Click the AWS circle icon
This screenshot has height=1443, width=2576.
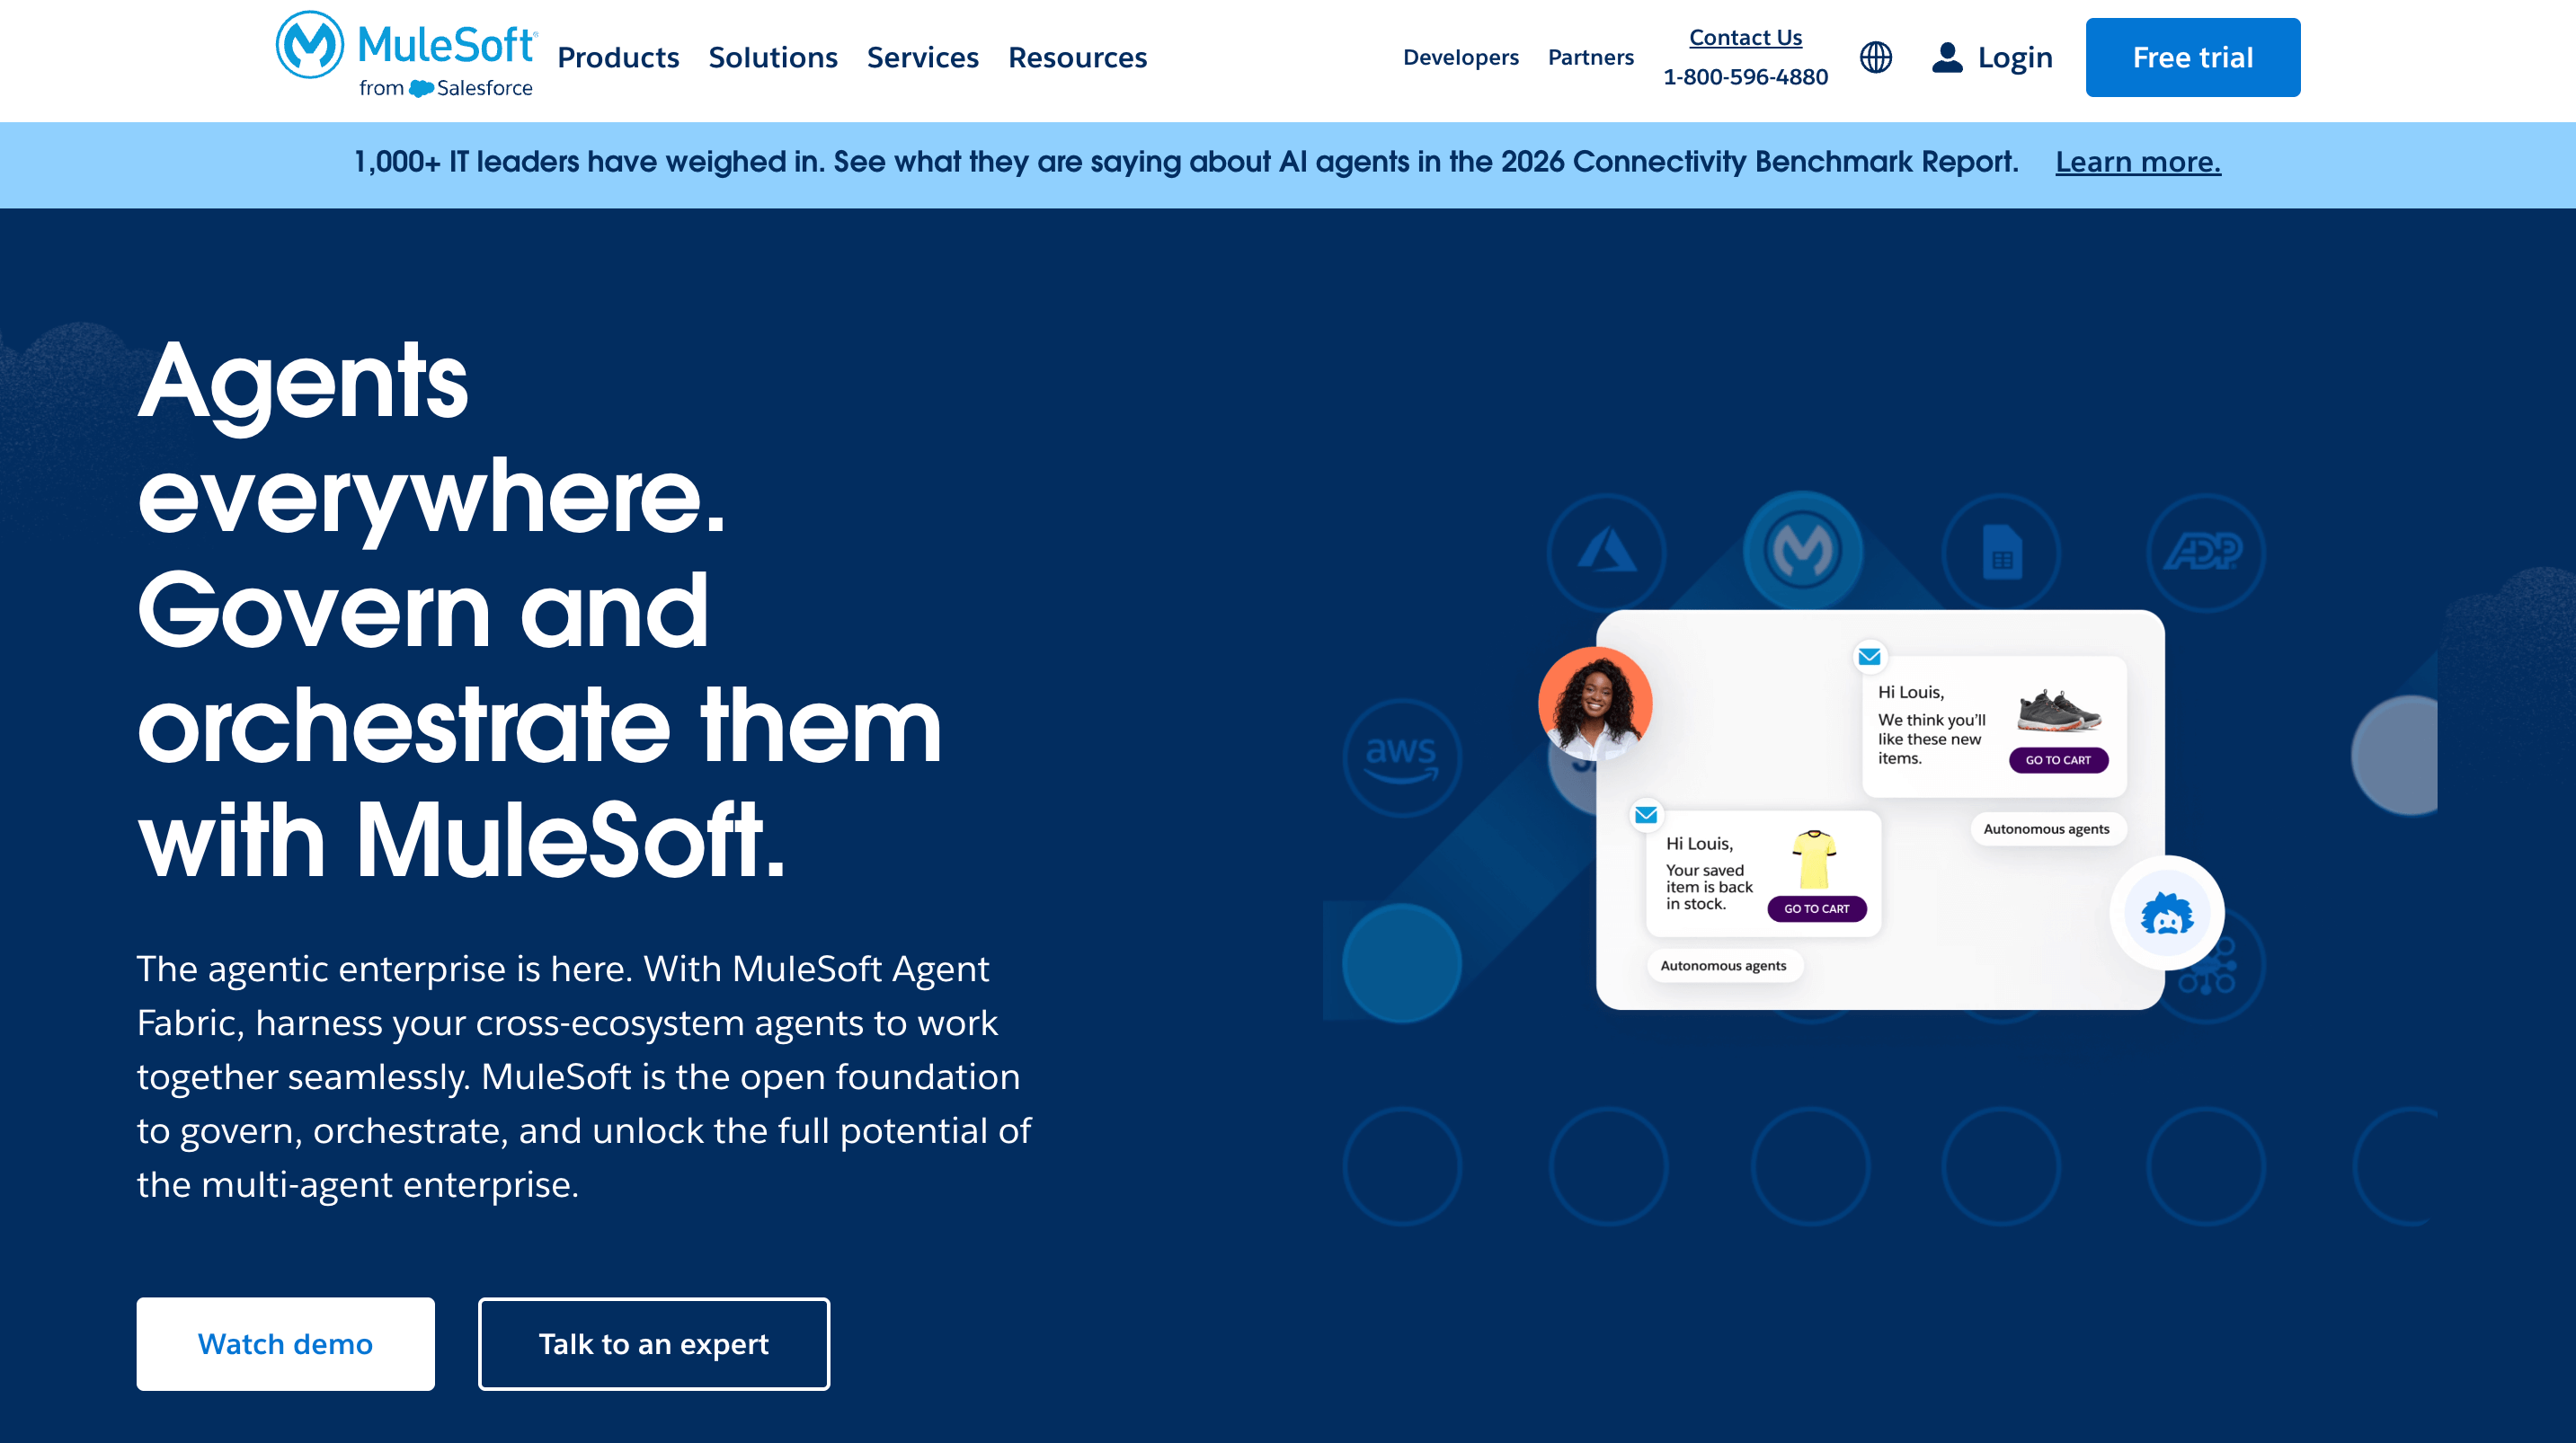1401,757
